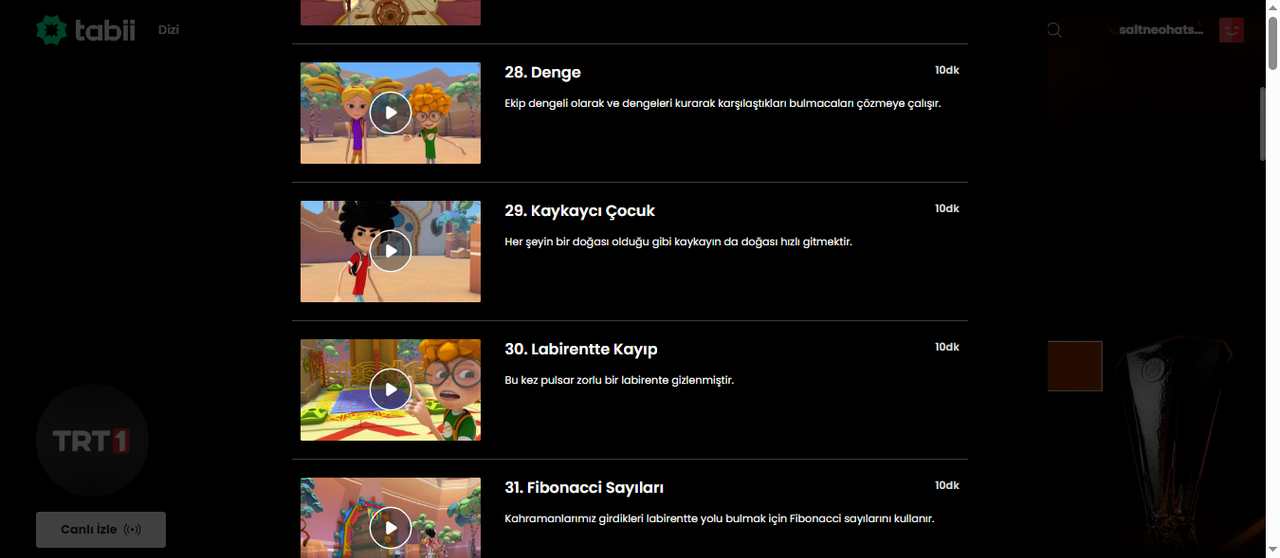This screenshot has height=558, width=1280.
Task: Open the red profile avatar icon
Action: (1231, 30)
